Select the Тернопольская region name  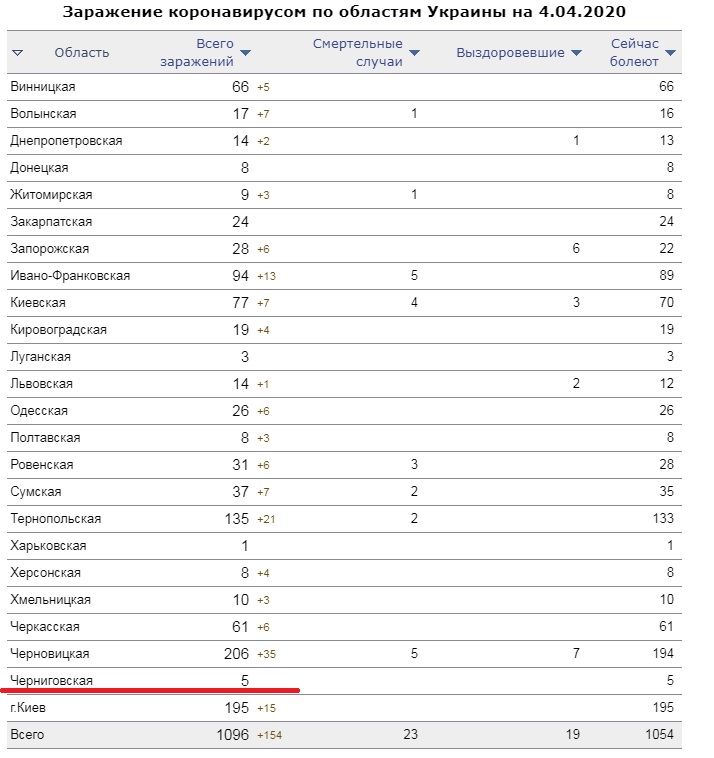click(x=55, y=519)
